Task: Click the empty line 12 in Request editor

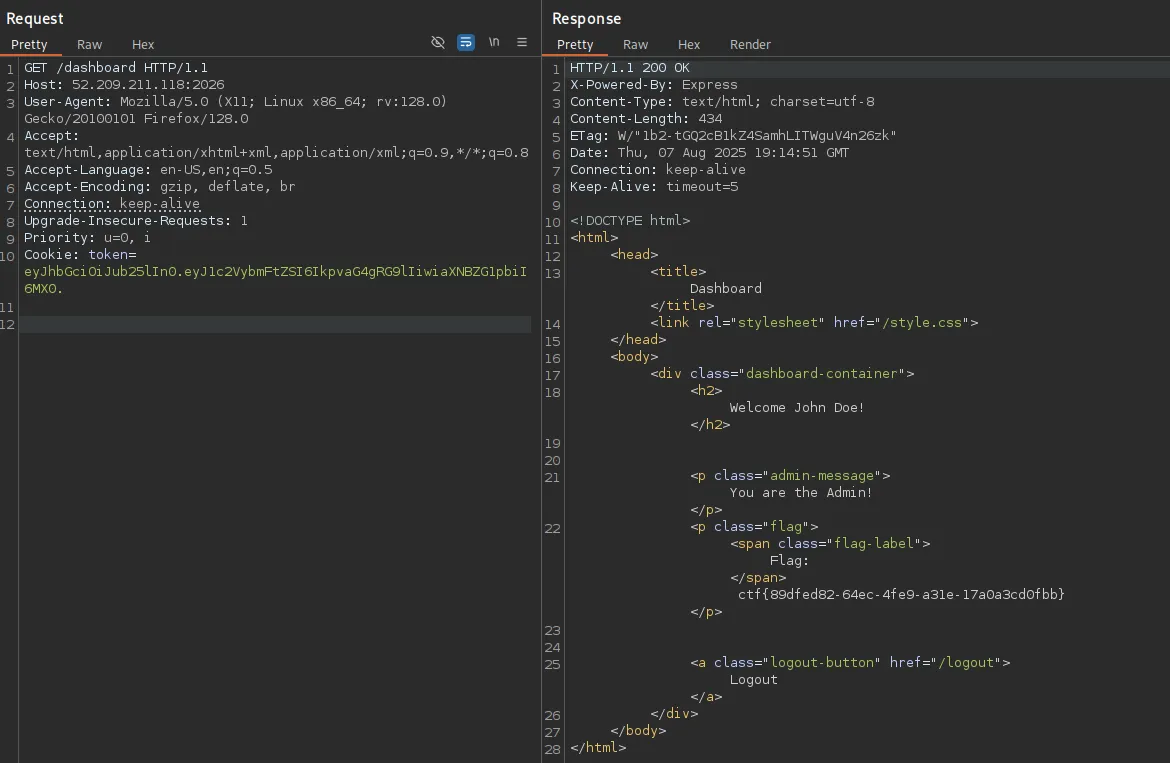Action: pyautogui.click(x=275, y=324)
